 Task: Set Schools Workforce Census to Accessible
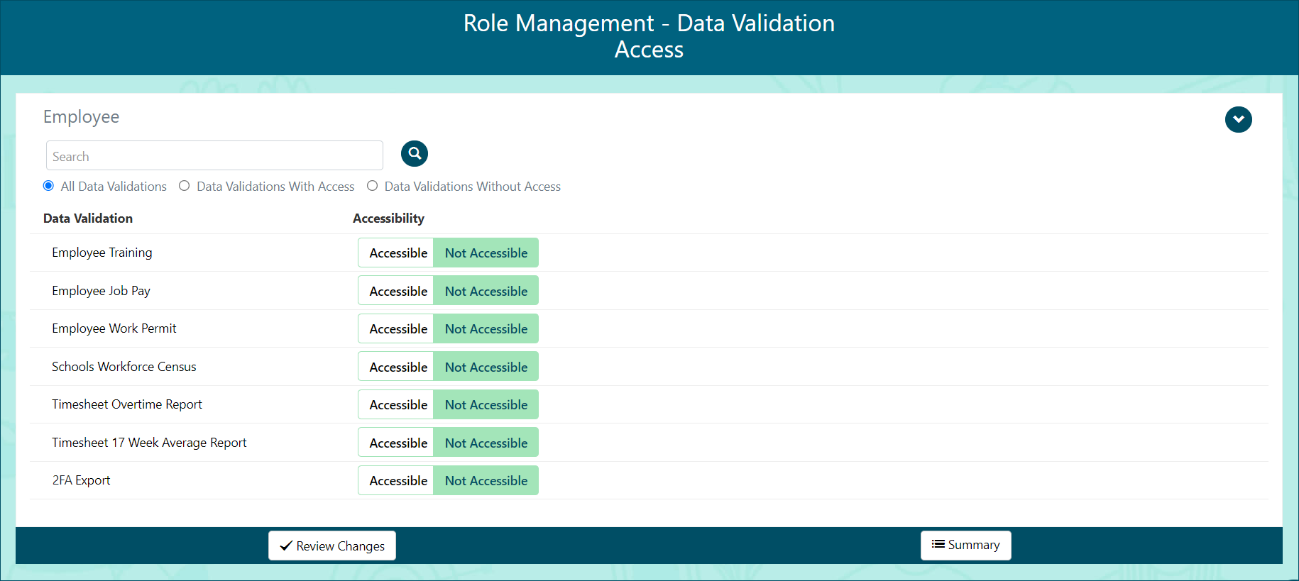tap(397, 367)
